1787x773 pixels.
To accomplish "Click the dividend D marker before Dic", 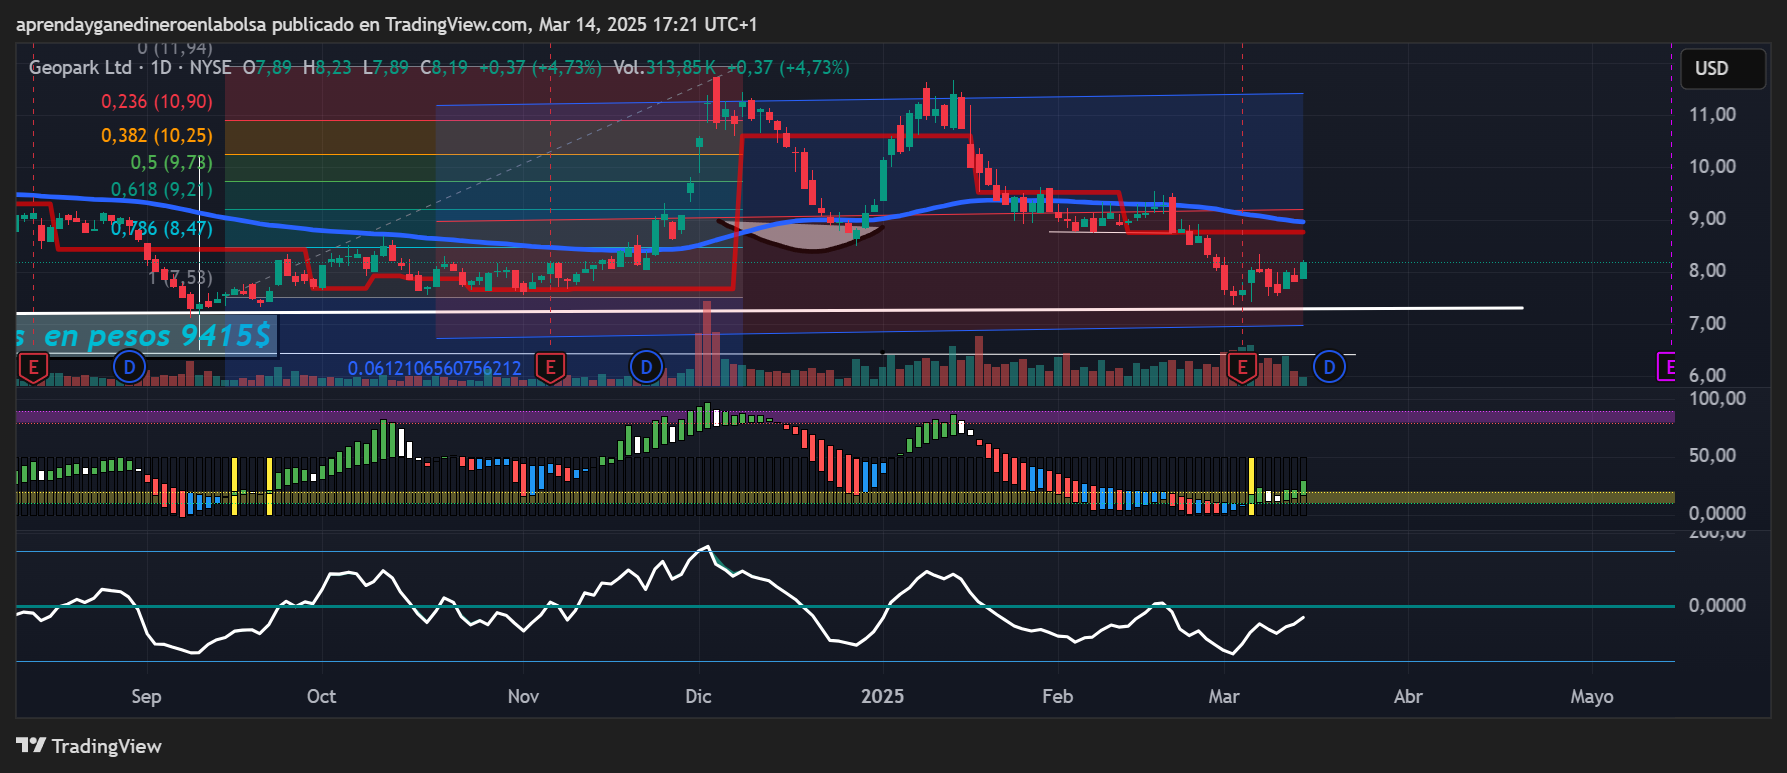I will pos(646,368).
